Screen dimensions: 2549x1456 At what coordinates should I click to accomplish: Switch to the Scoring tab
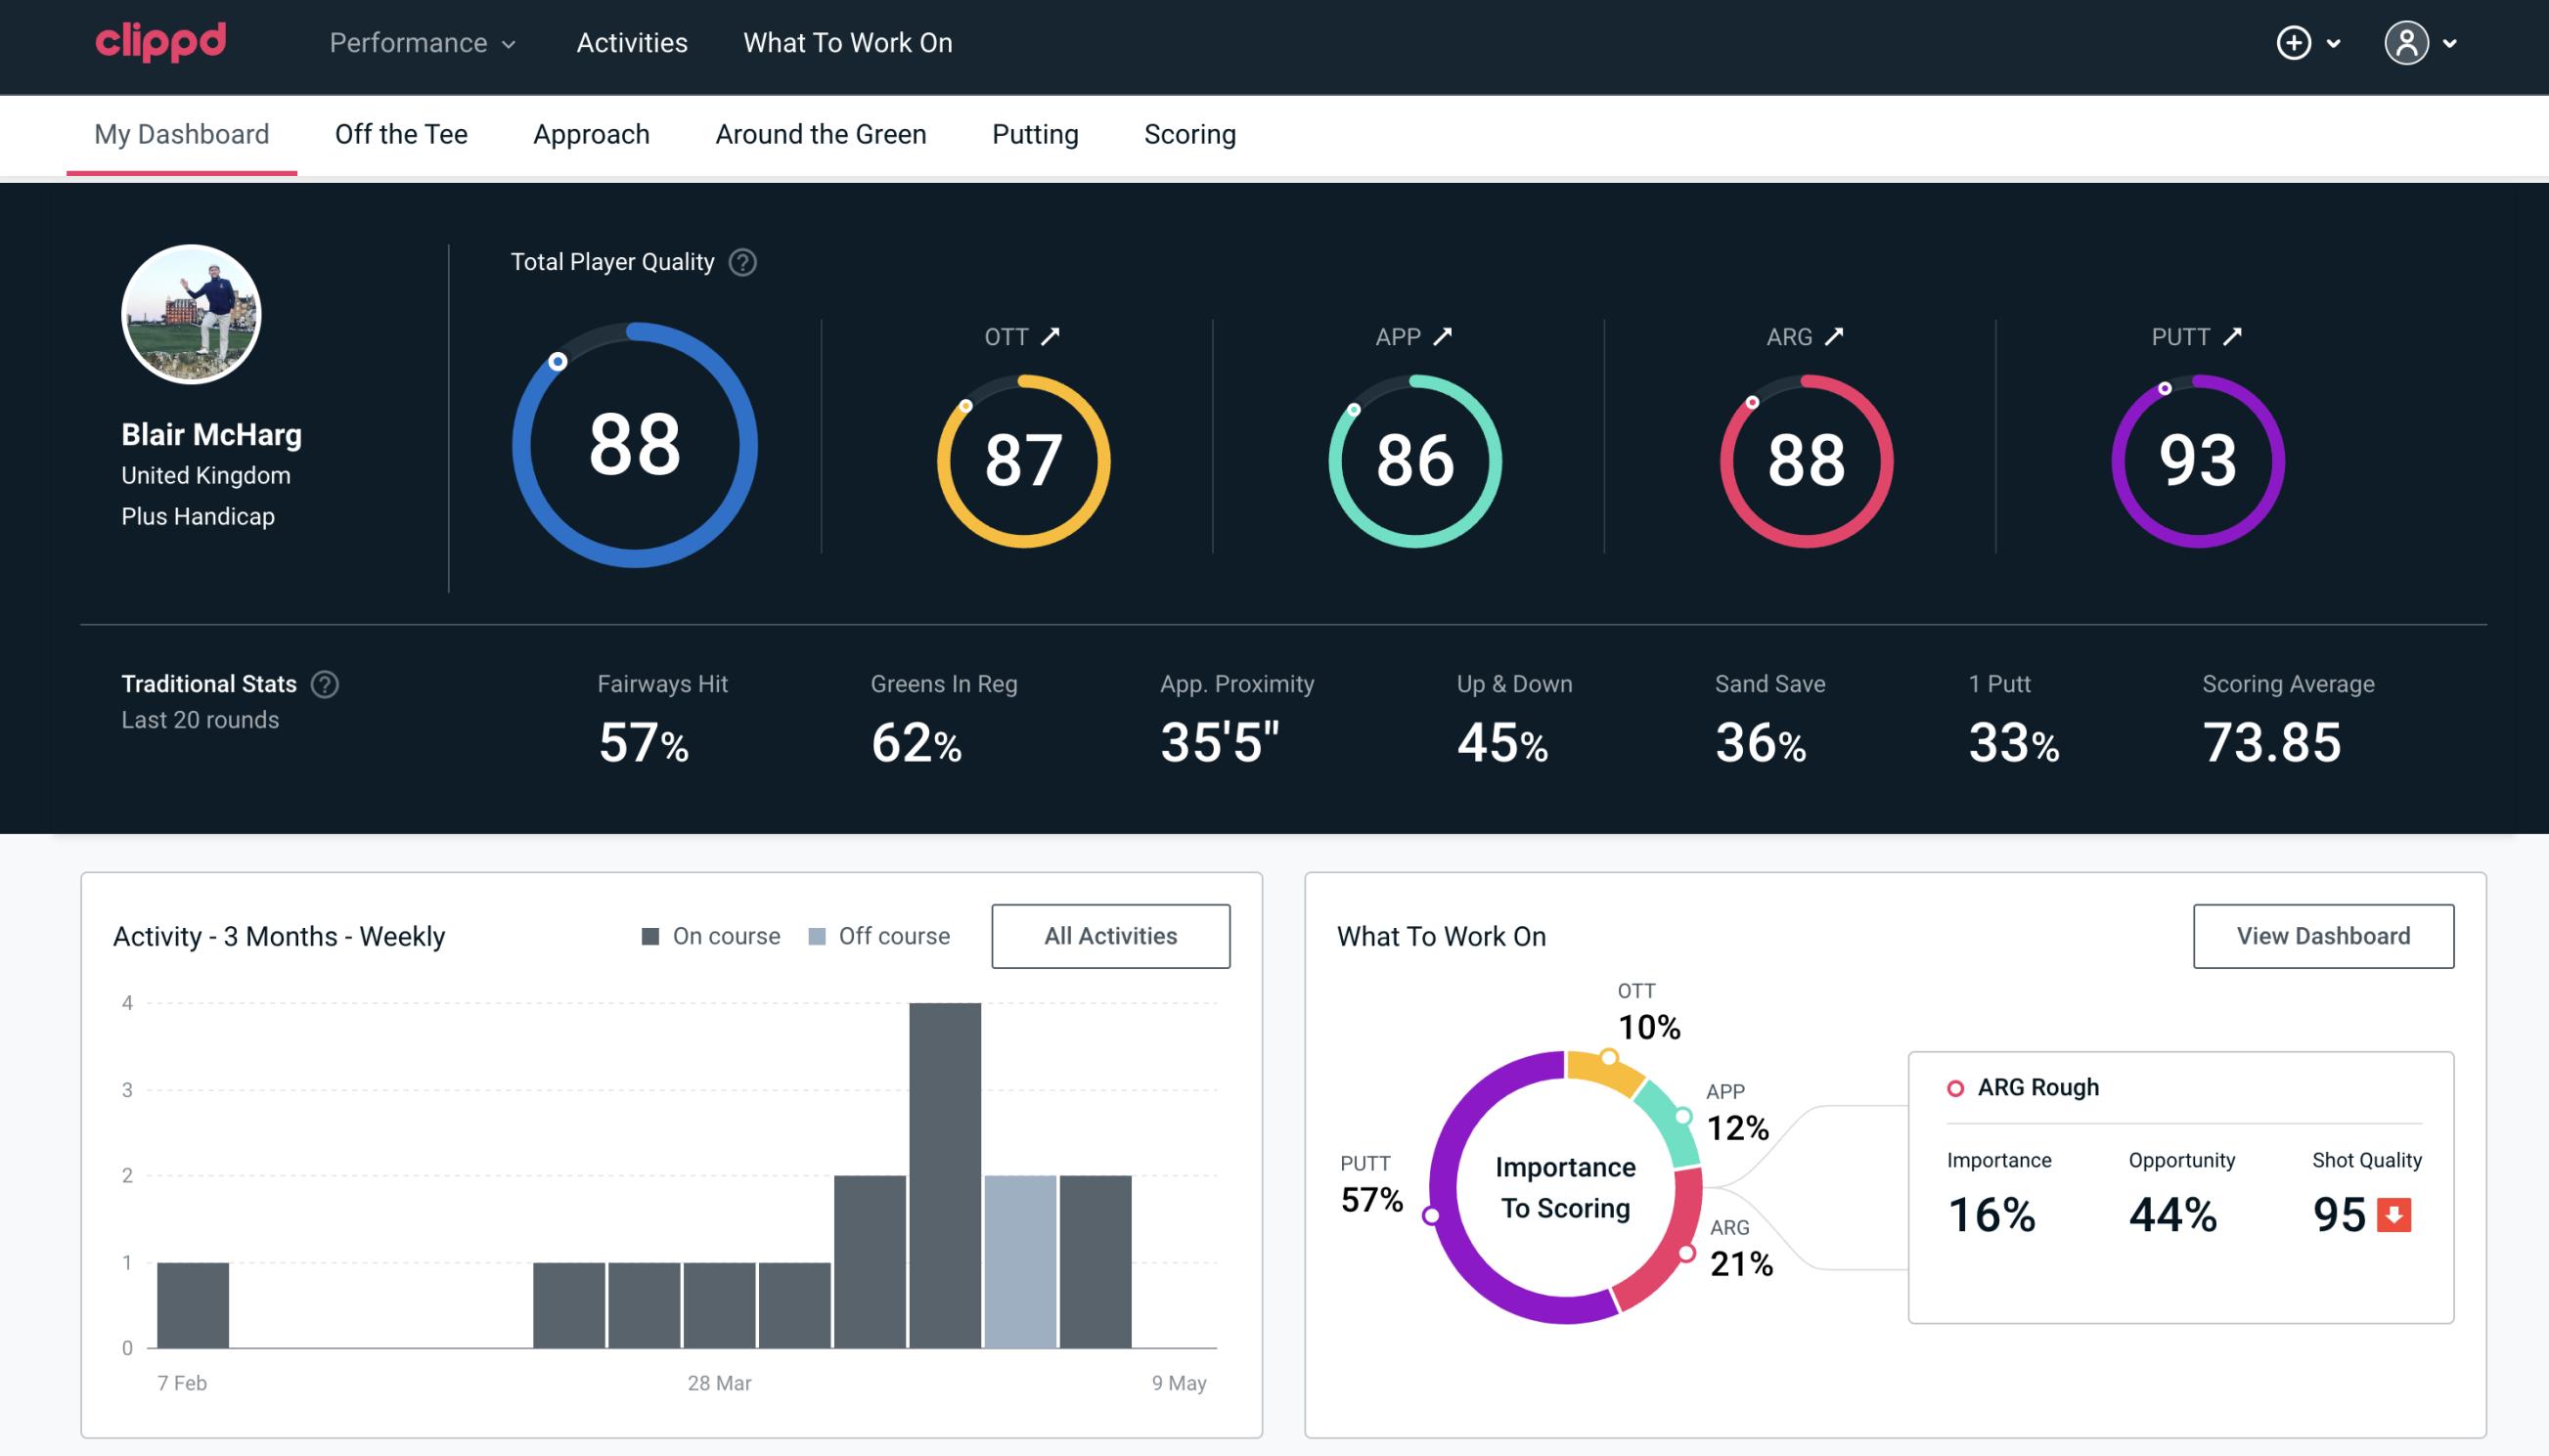[x=1188, y=131]
